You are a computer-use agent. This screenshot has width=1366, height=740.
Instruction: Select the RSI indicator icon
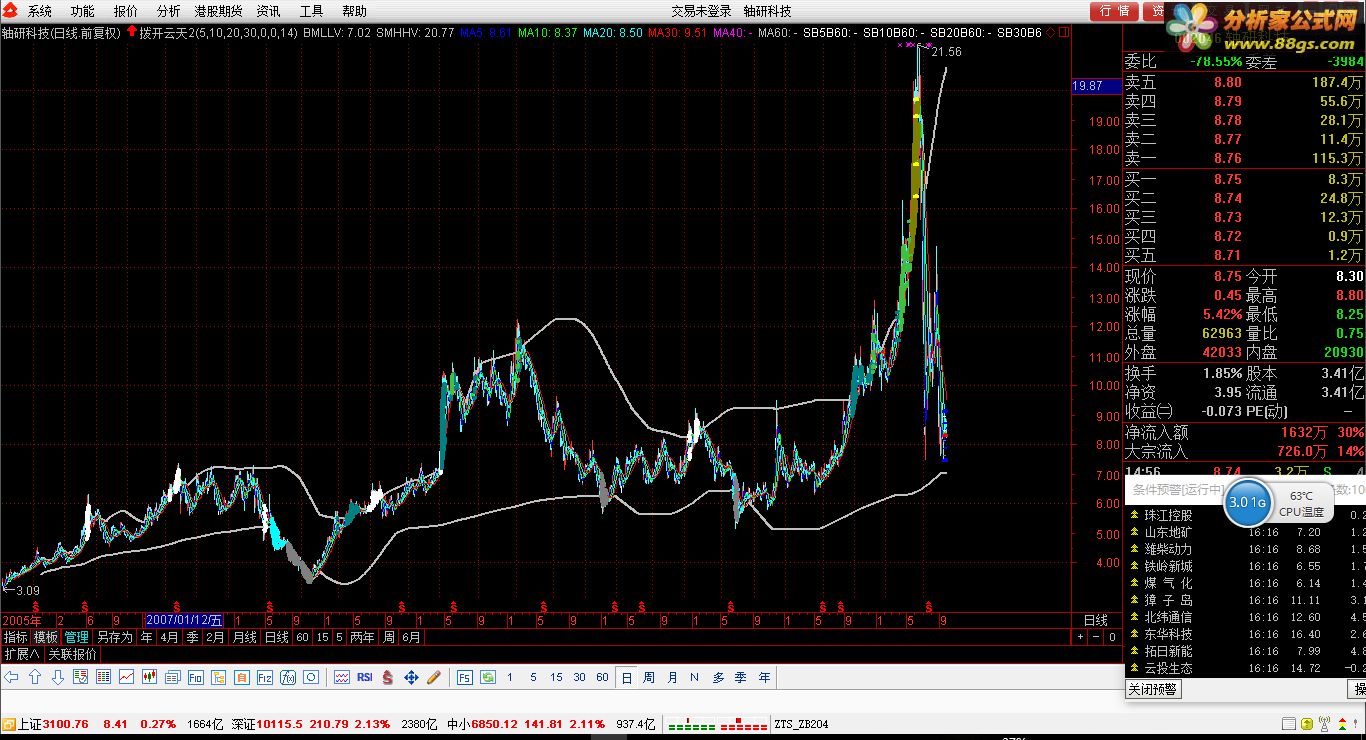pyautogui.click(x=364, y=677)
